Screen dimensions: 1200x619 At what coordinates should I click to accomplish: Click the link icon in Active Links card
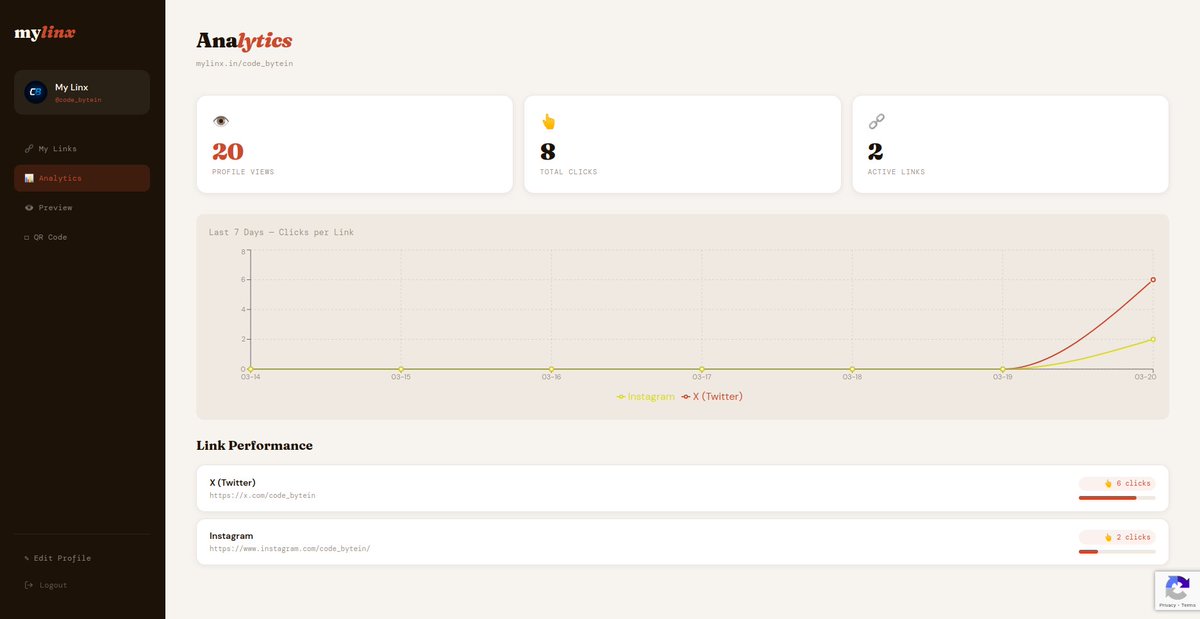[876, 121]
